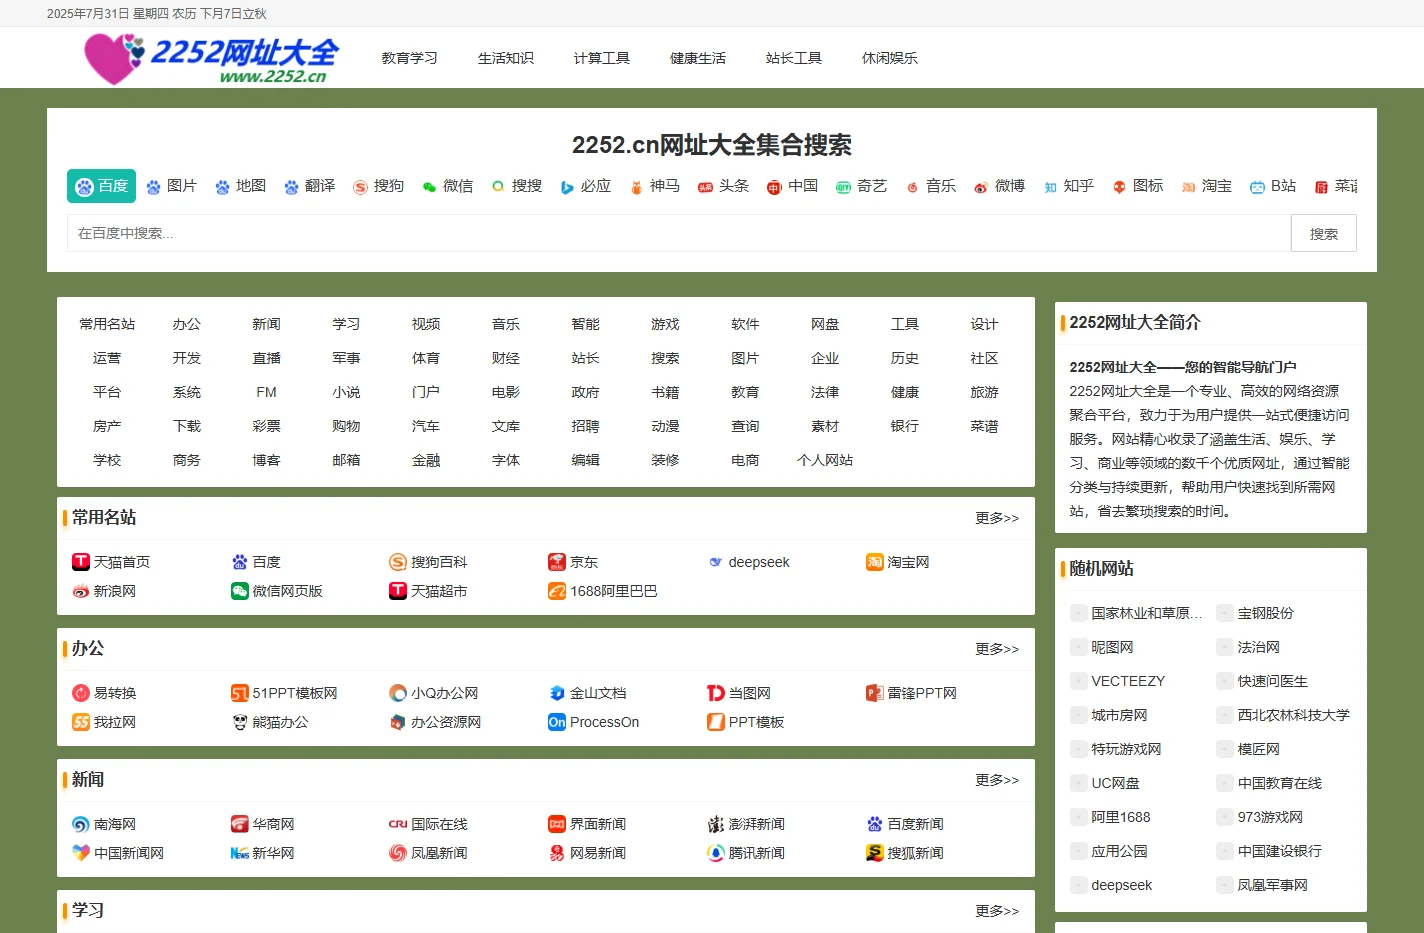This screenshot has width=1424, height=933.
Task: Open the 视频 category link
Action: pos(426,324)
